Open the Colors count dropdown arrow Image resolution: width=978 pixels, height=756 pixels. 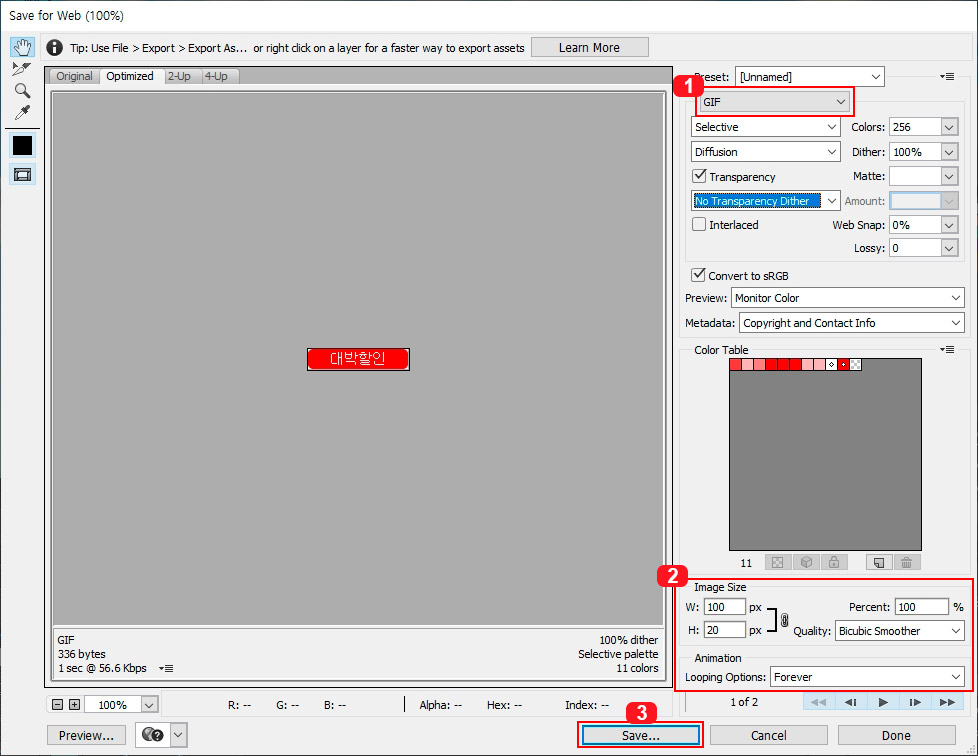click(x=949, y=127)
